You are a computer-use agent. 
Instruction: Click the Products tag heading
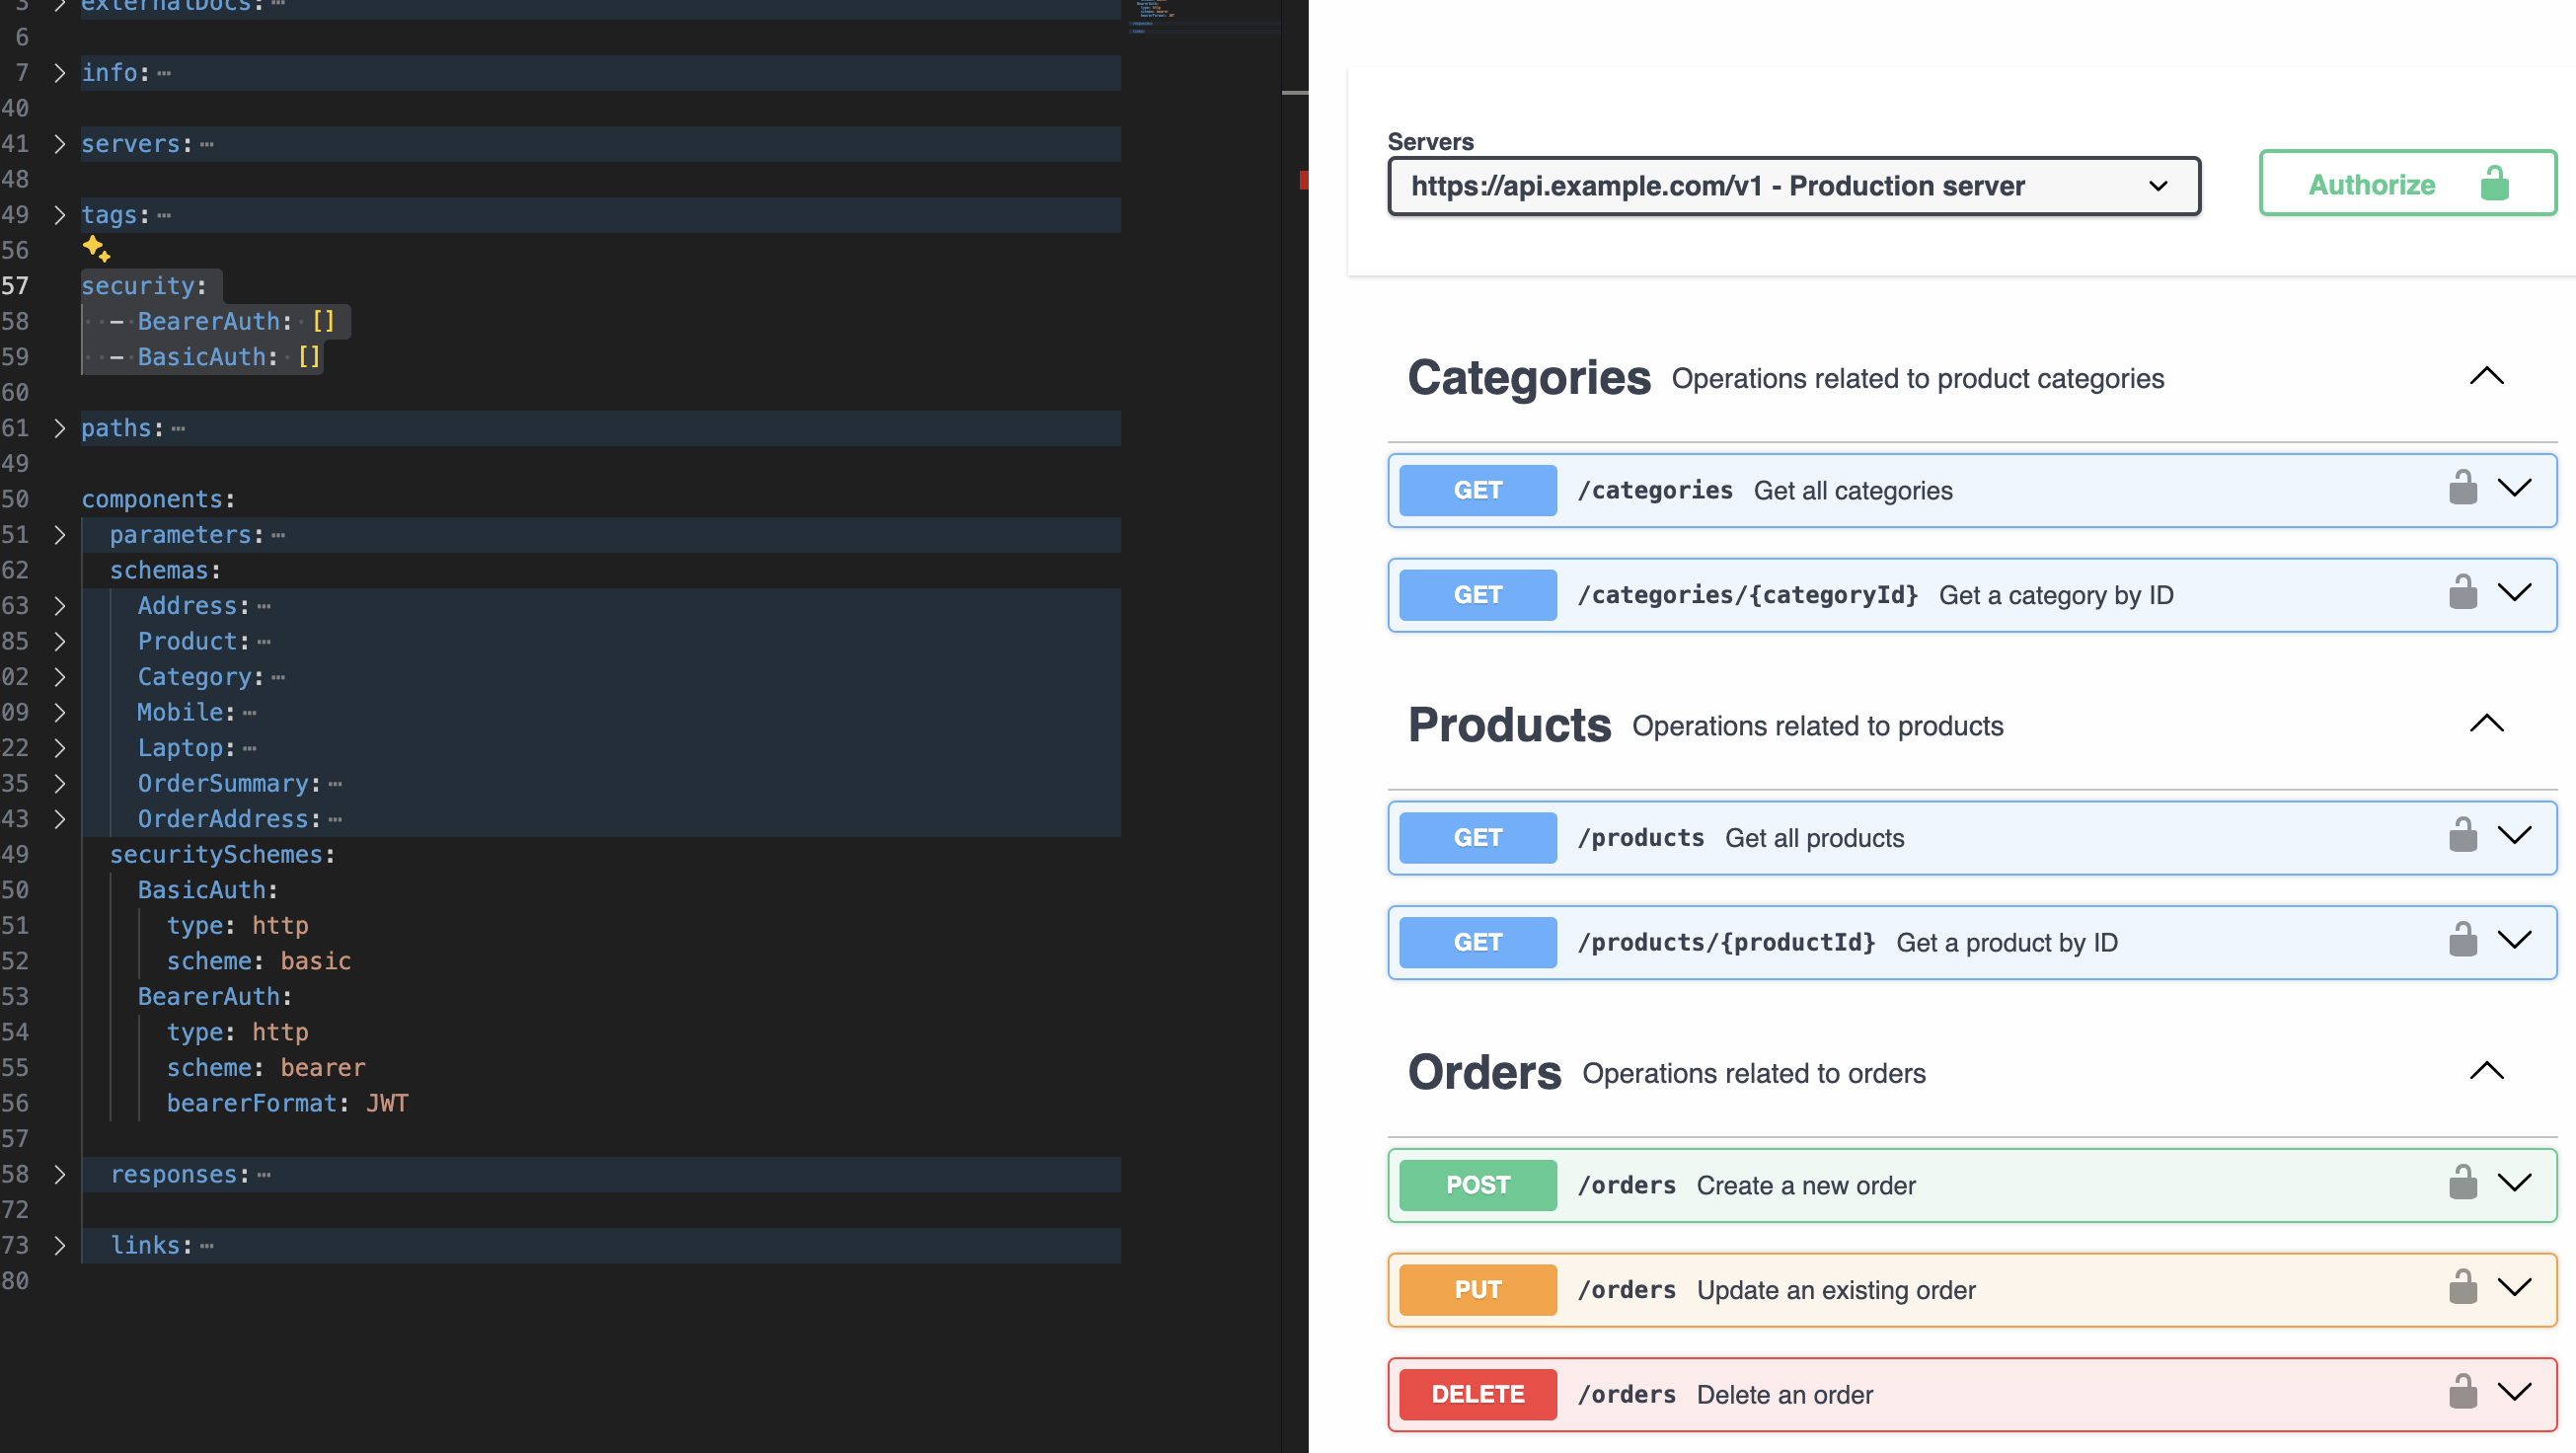tap(1509, 725)
